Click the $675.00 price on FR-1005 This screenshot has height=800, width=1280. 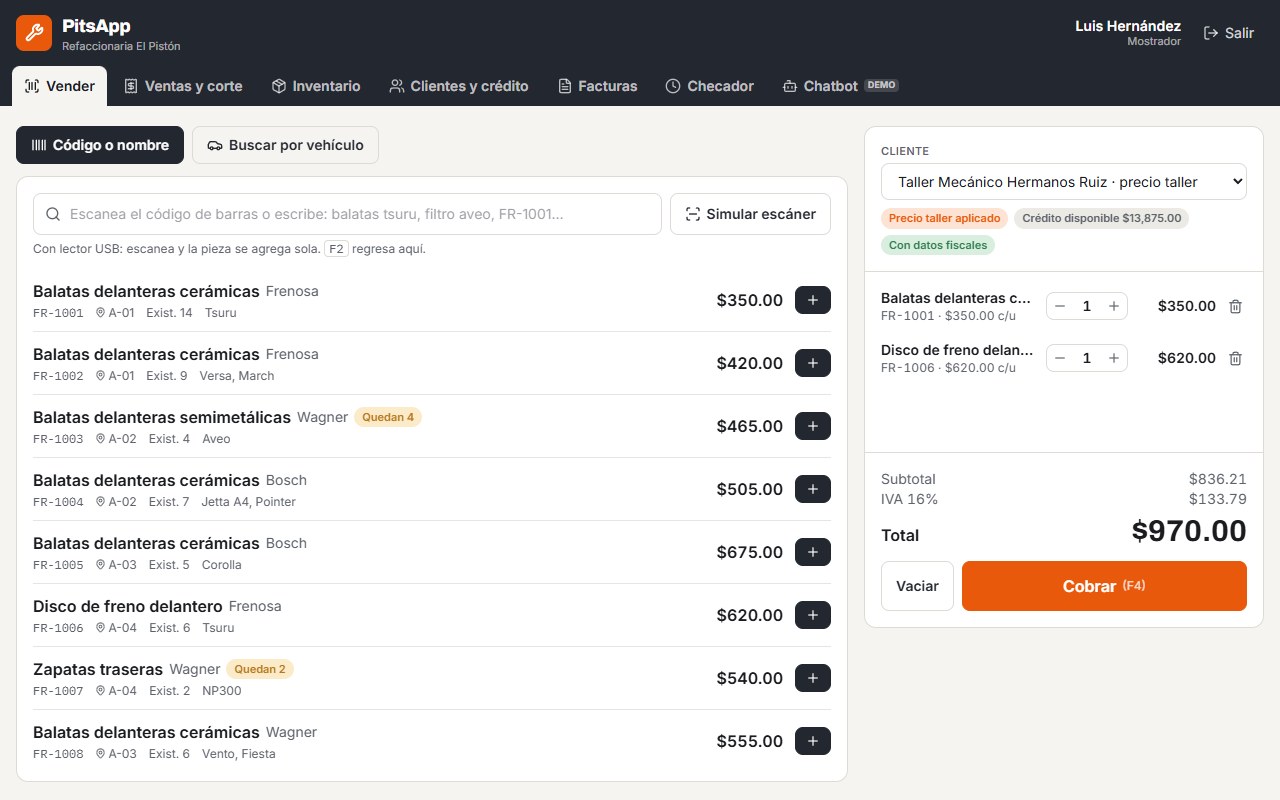coord(750,552)
